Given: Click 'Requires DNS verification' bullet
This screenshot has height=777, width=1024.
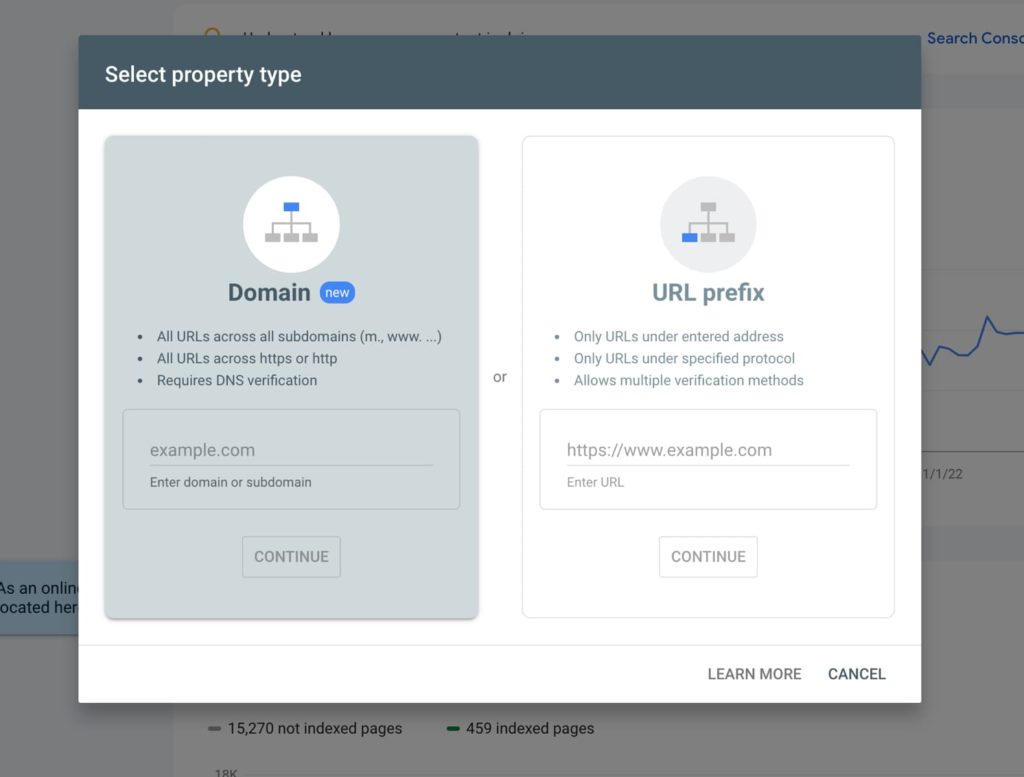Looking at the screenshot, I should coord(236,380).
